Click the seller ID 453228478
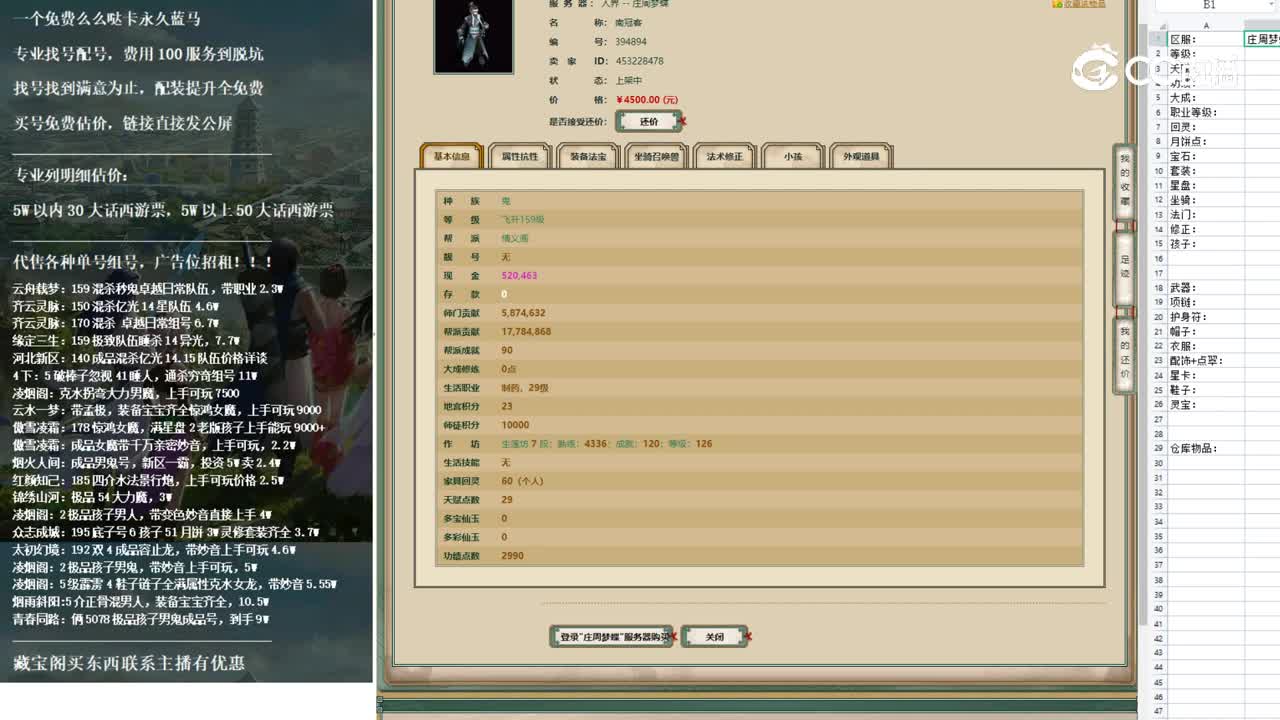This screenshot has height=720, width=1280. [x=640, y=61]
